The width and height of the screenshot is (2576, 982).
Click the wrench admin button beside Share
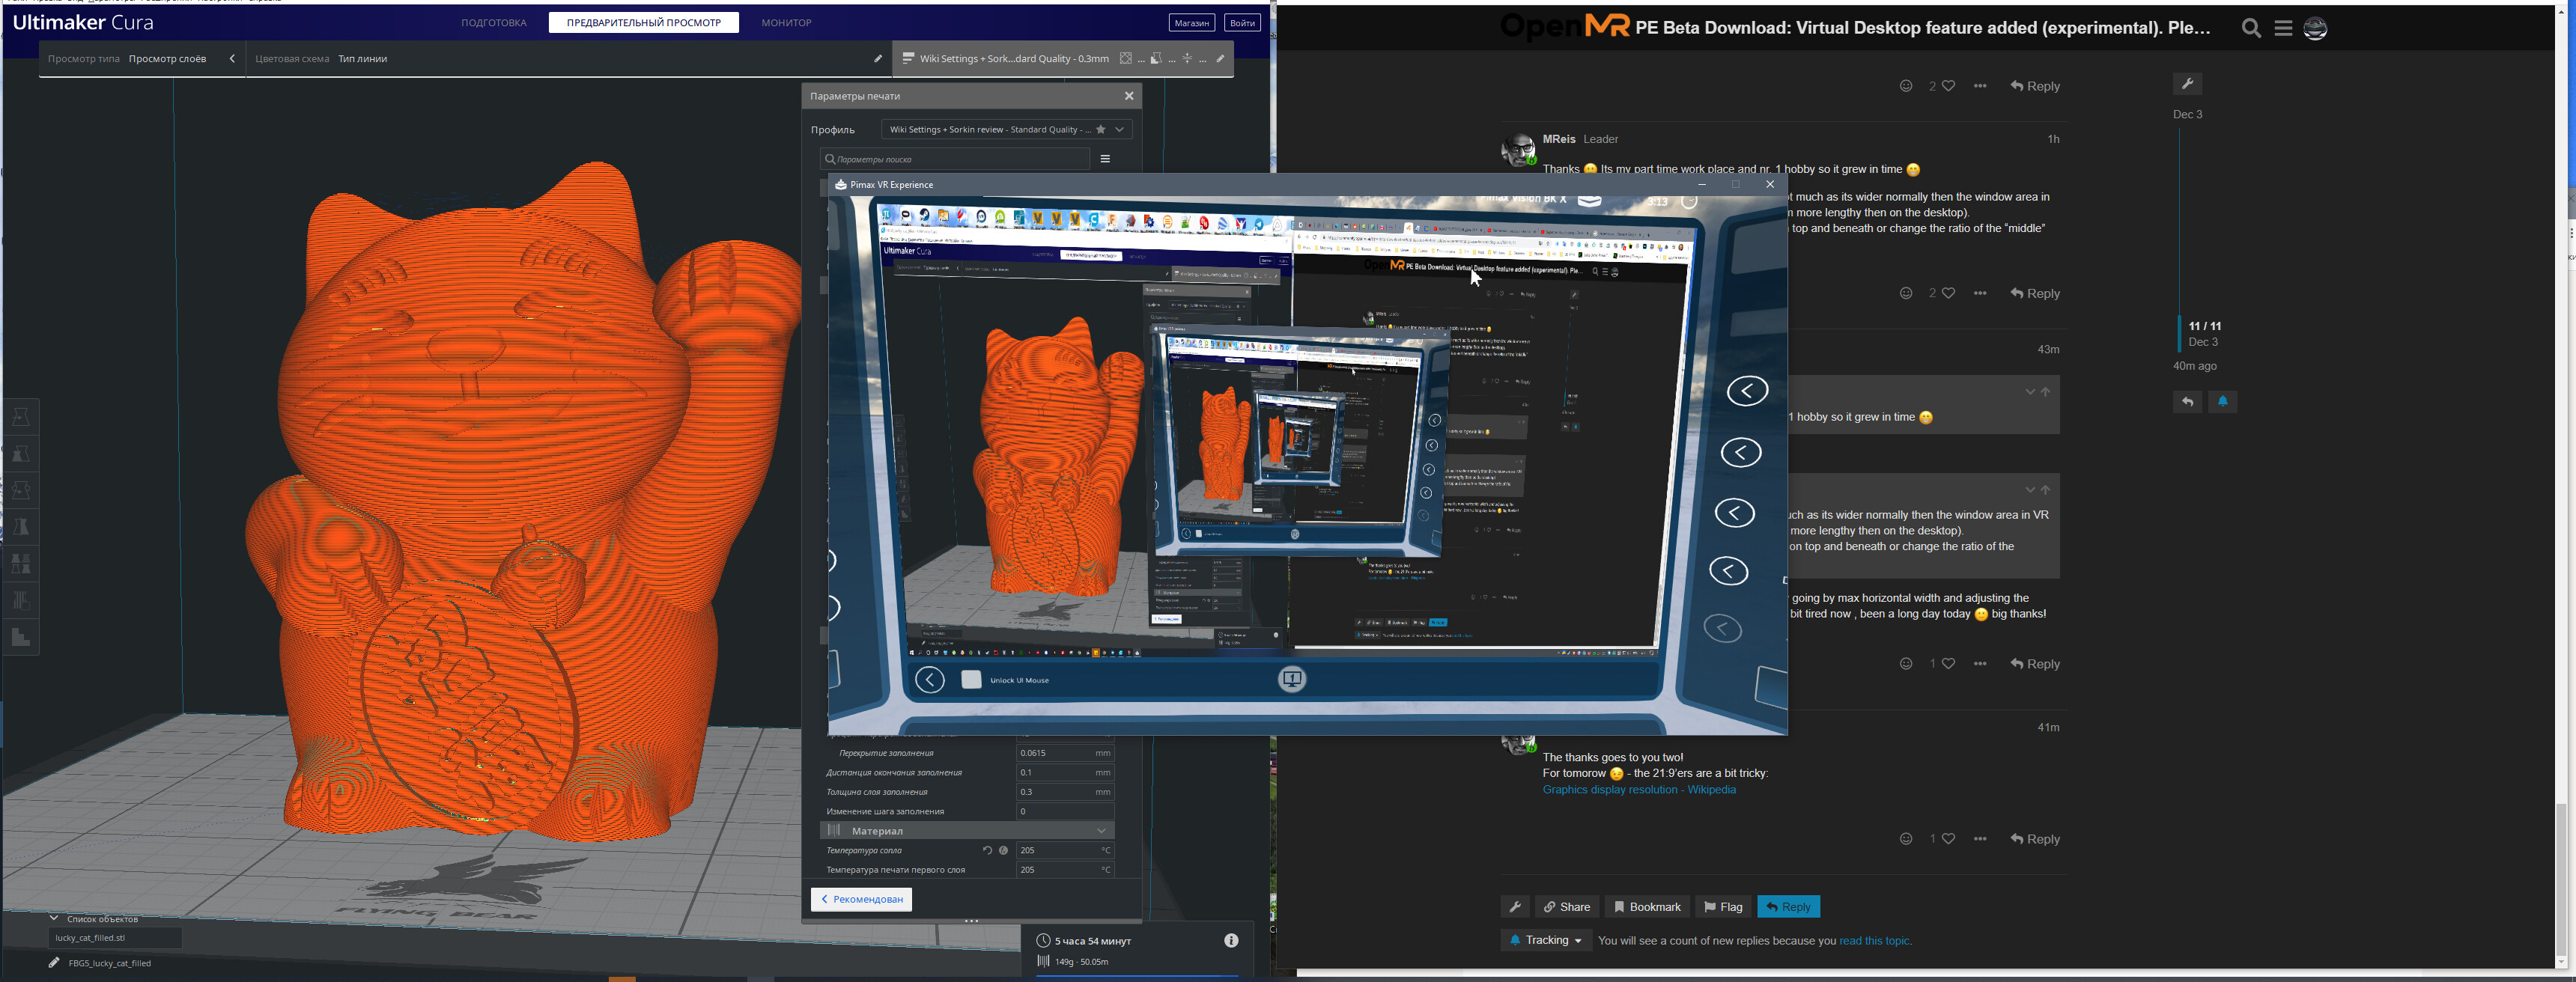pos(1514,907)
